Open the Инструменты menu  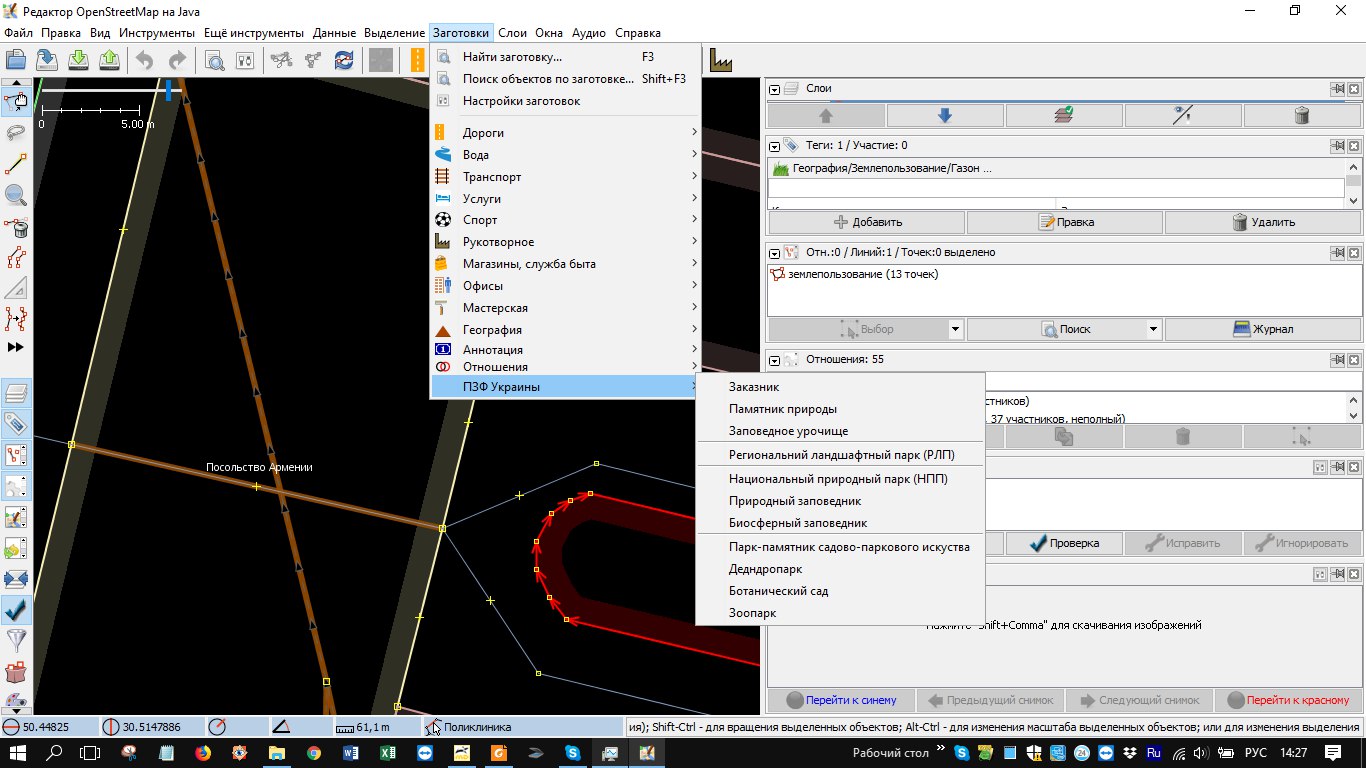(x=156, y=33)
